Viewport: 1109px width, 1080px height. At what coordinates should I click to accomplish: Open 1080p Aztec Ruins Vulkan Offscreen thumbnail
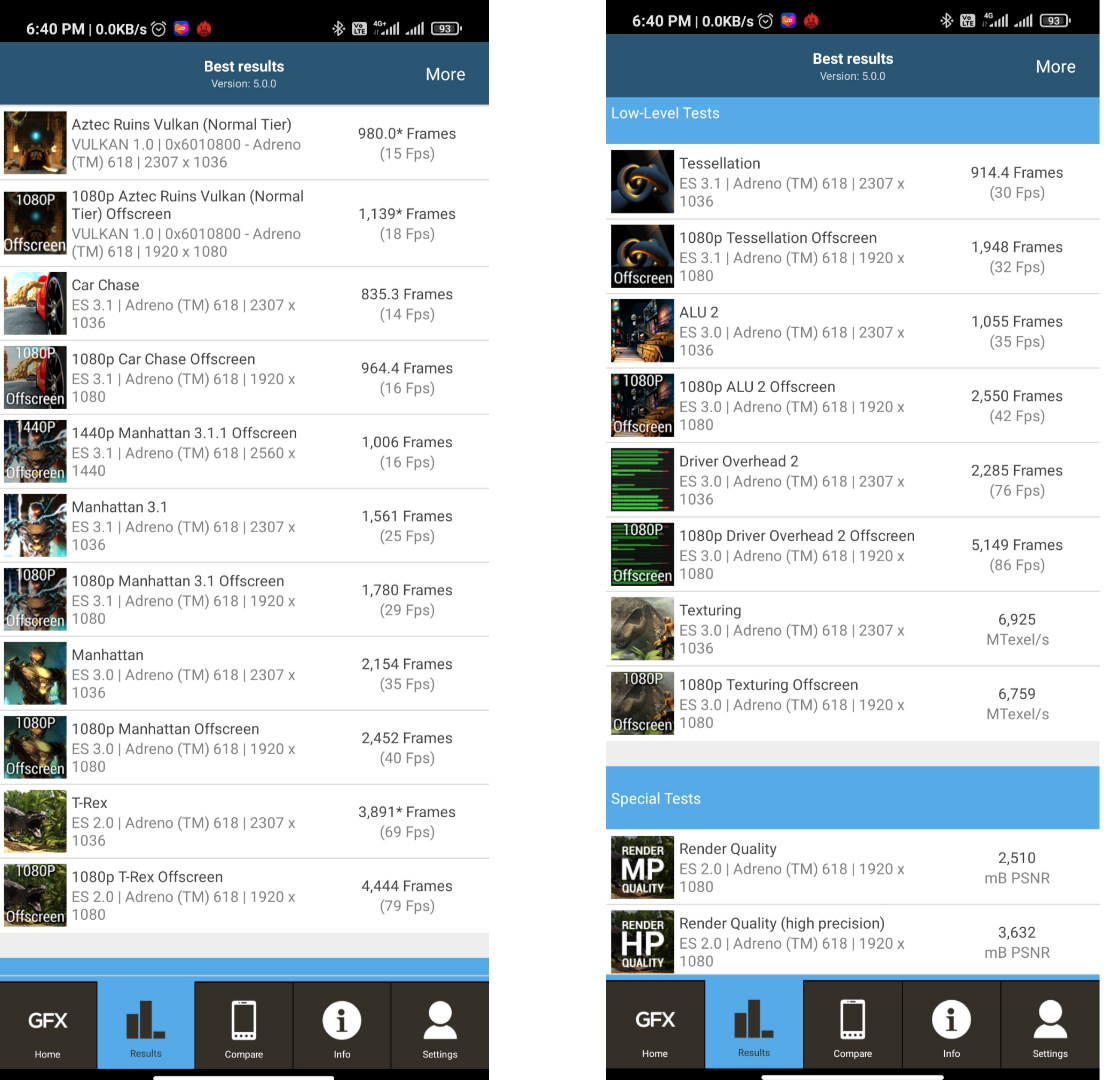[x=35, y=223]
